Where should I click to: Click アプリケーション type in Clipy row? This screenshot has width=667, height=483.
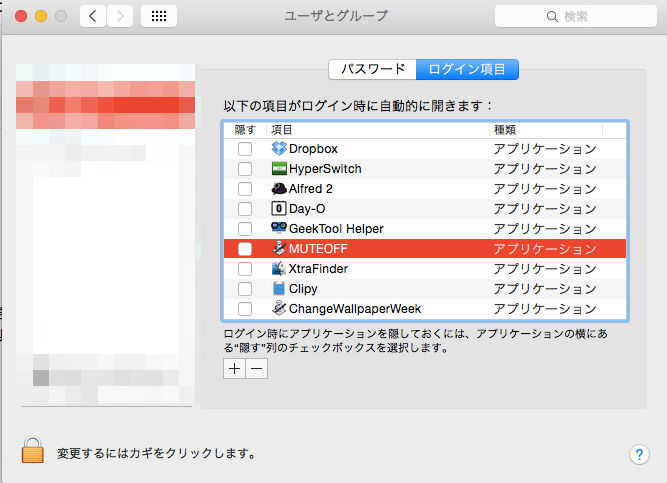click(x=545, y=289)
